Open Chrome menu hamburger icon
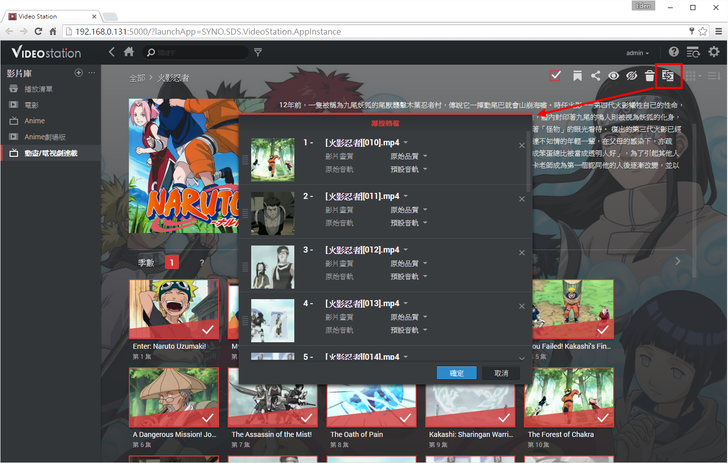 click(x=718, y=31)
